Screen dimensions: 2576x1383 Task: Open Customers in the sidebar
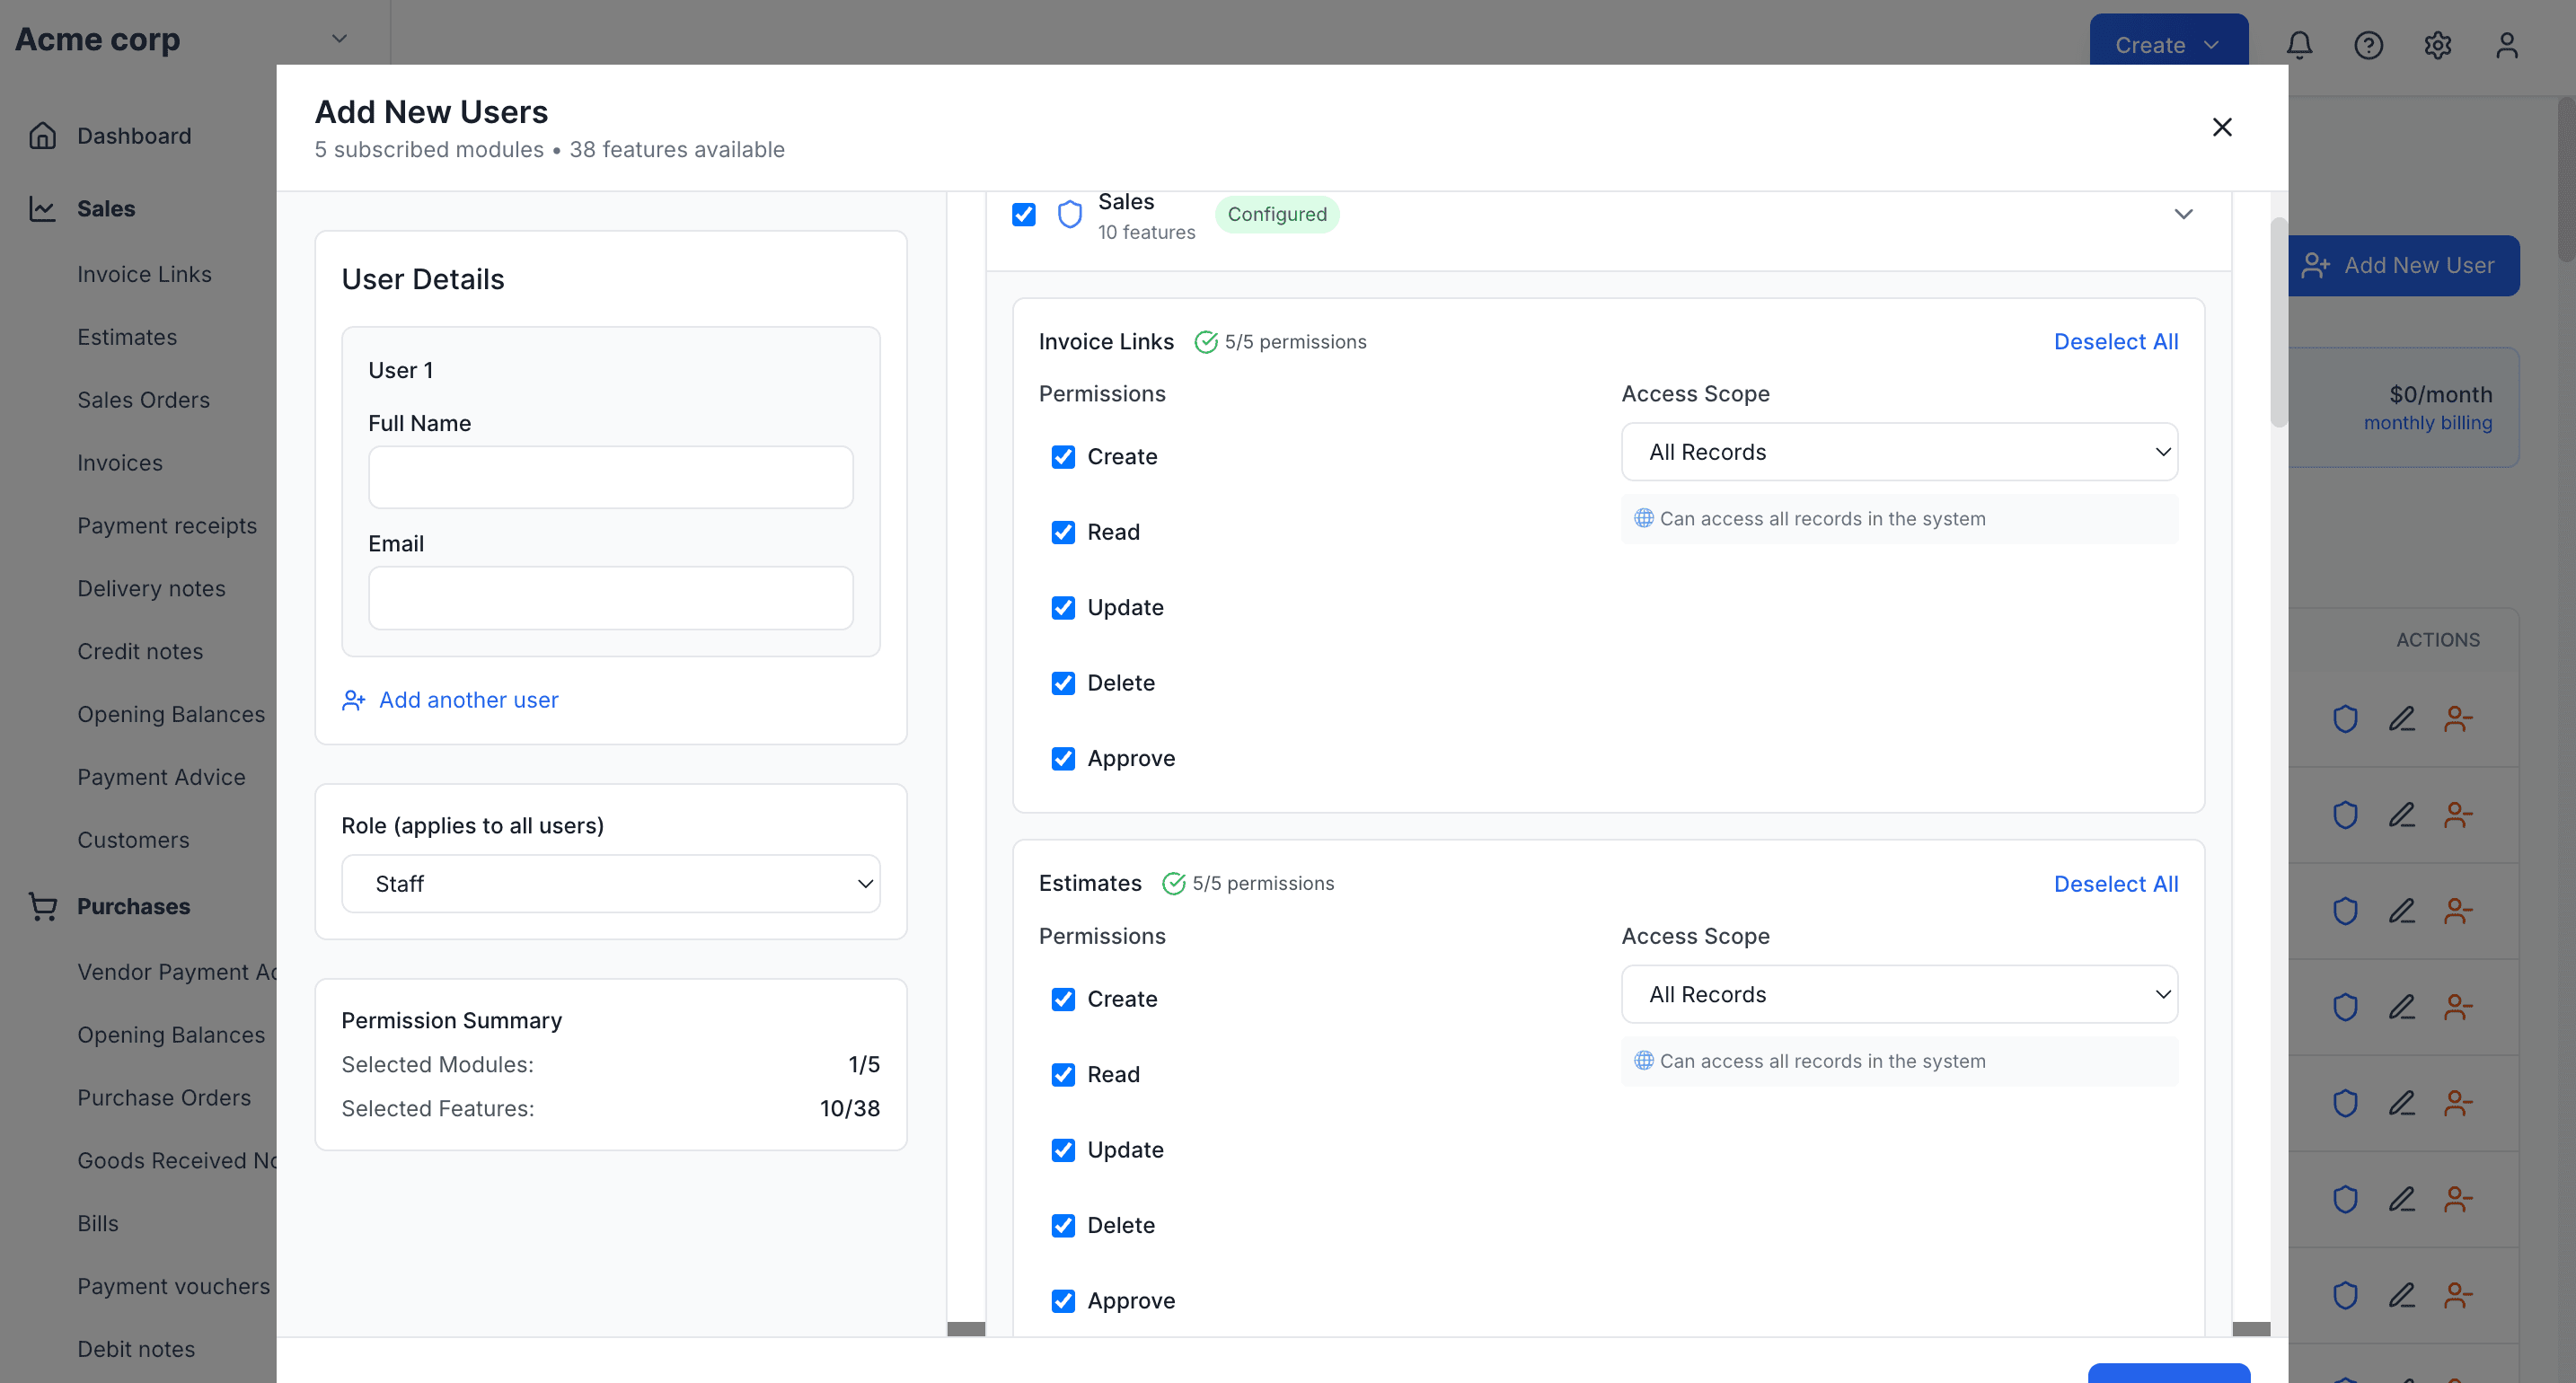[x=133, y=840]
